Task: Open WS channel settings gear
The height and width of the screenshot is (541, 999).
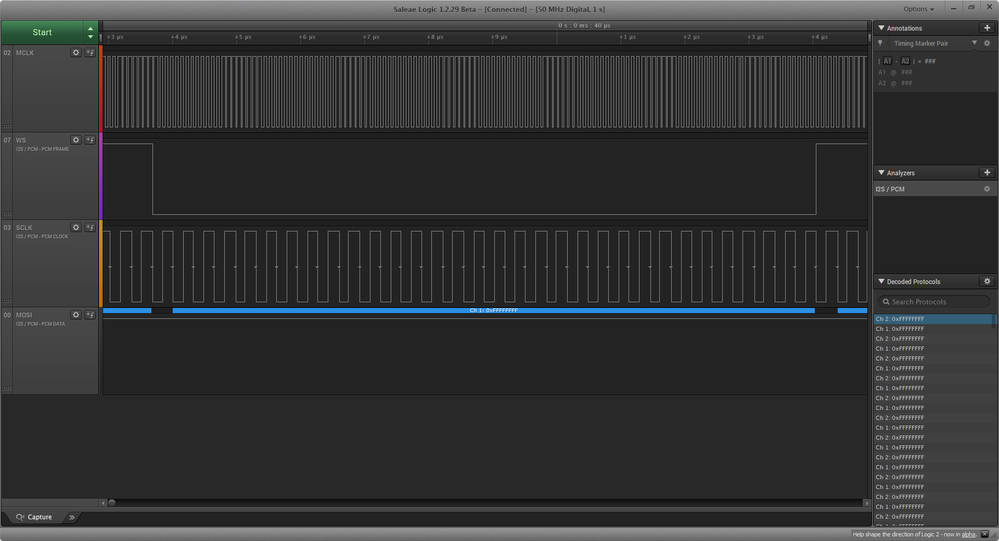Action: click(x=76, y=140)
